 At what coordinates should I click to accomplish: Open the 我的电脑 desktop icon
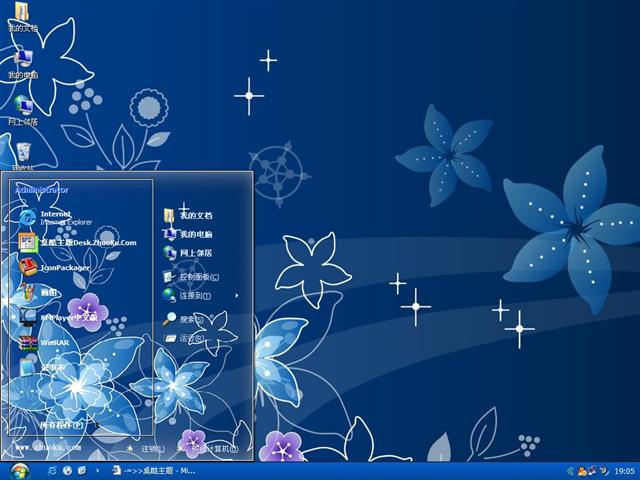(x=23, y=64)
